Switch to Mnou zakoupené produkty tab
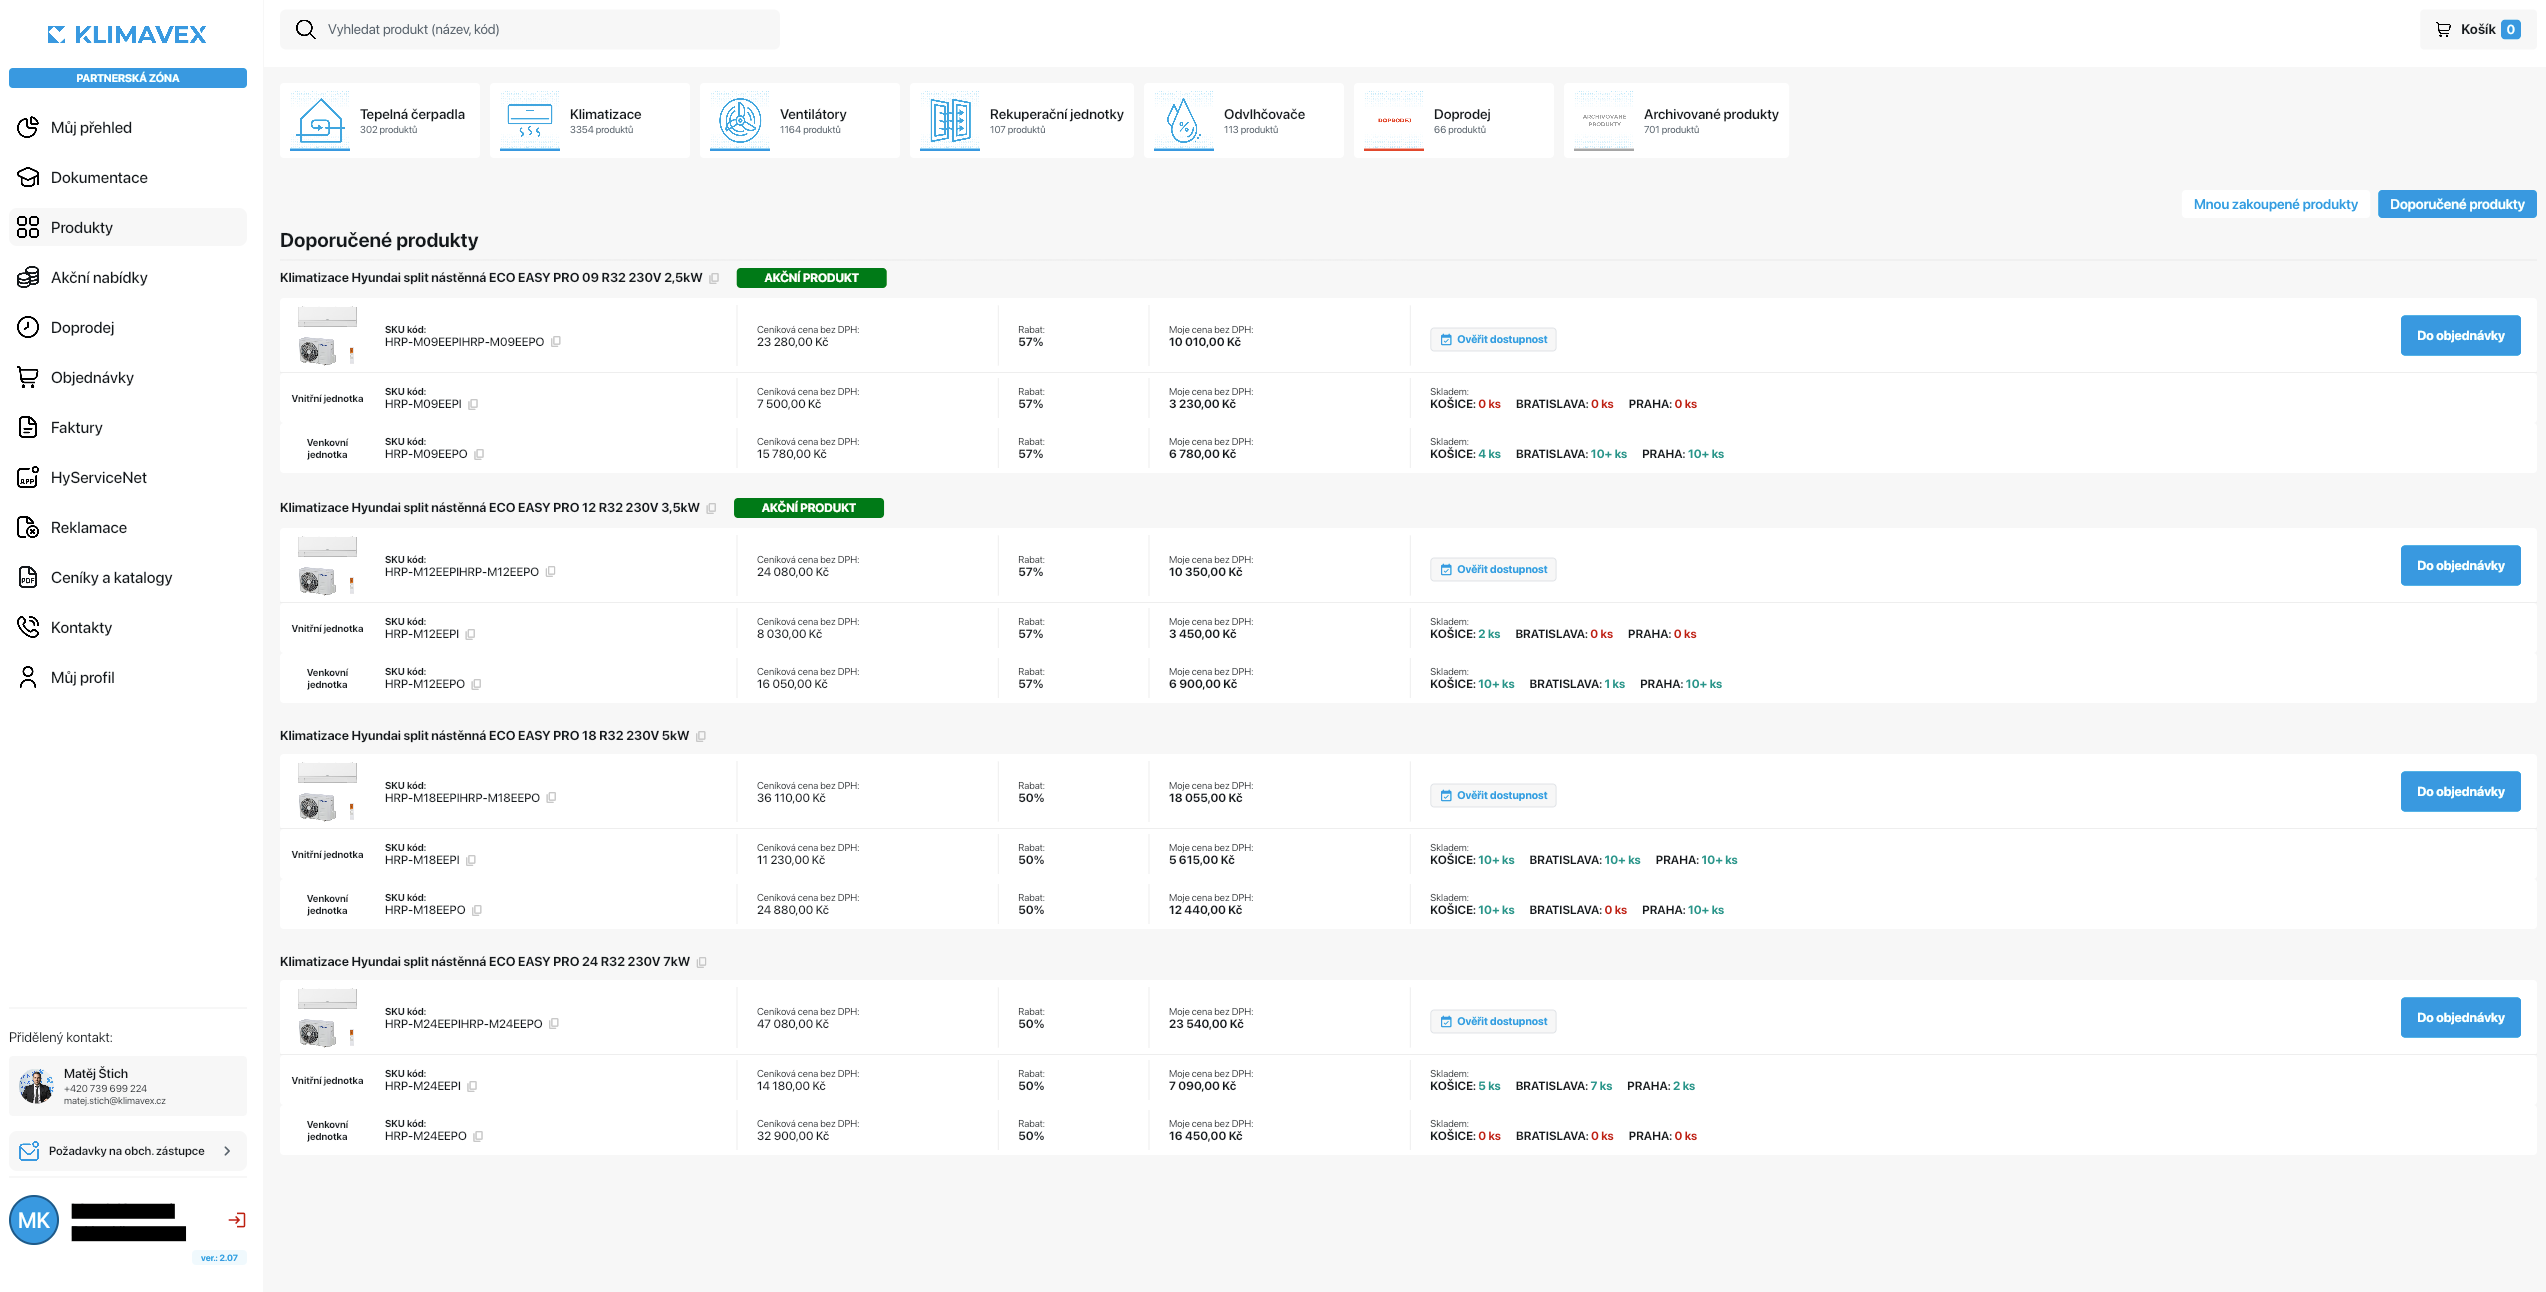The height and width of the screenshot is (1292, 2546). tap(2275, 204)
